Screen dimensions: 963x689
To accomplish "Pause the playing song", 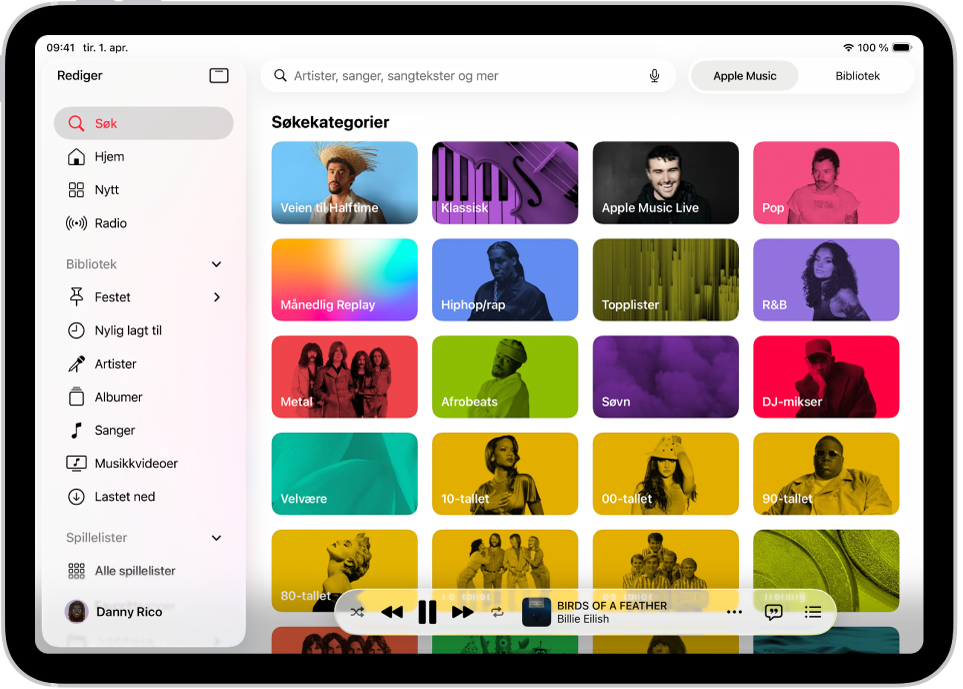I will click(x=427, y=612).
